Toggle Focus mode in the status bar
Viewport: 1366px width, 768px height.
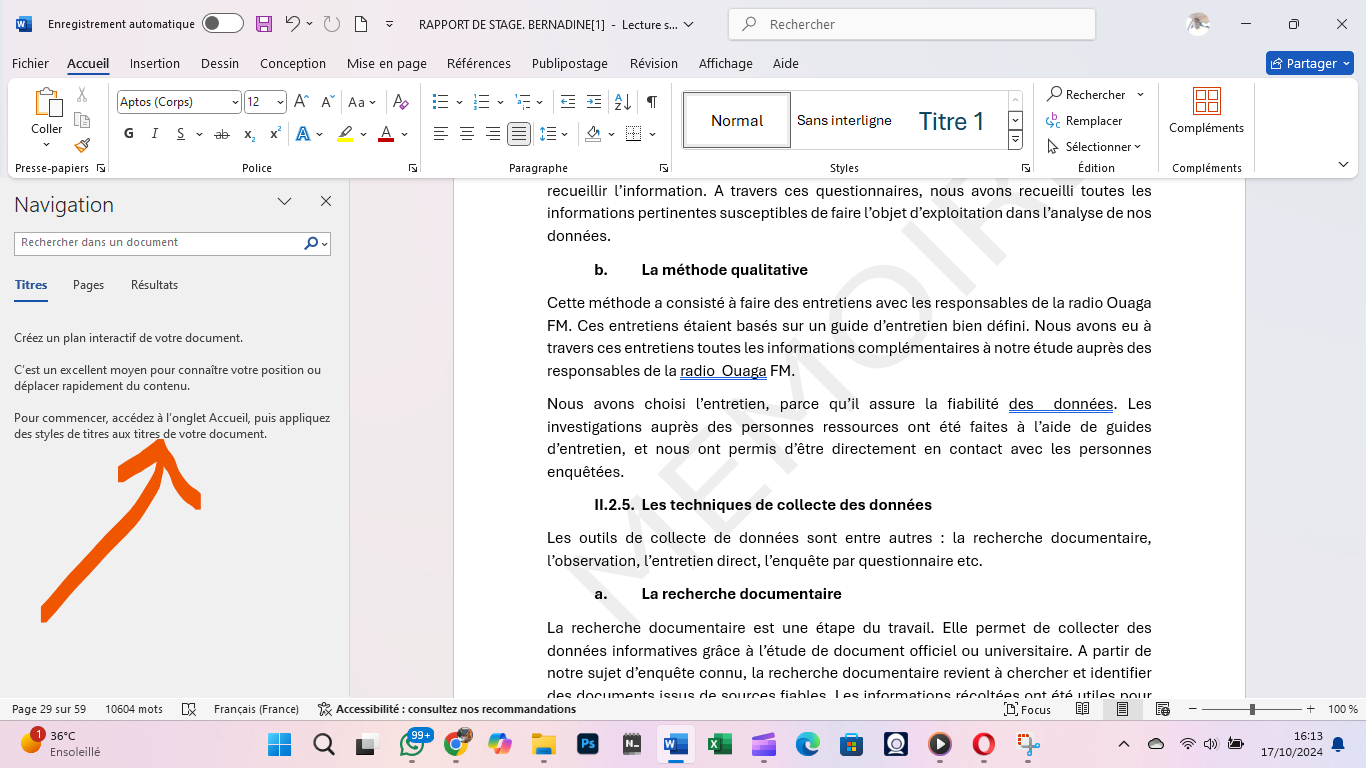[x=1028, y=709]
